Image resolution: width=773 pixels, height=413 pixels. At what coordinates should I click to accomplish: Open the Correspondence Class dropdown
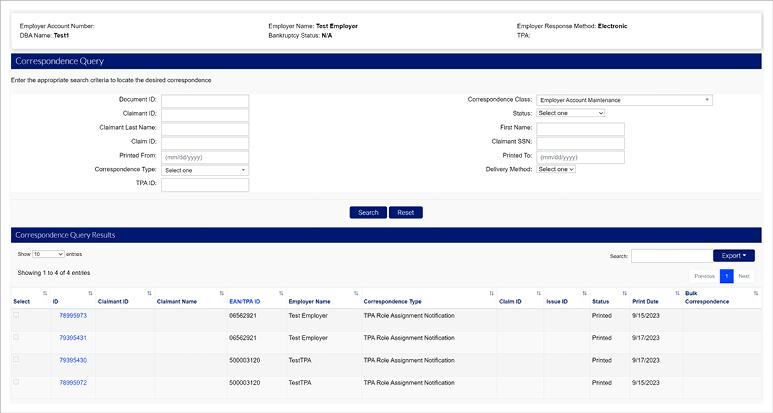pos(624,100)
